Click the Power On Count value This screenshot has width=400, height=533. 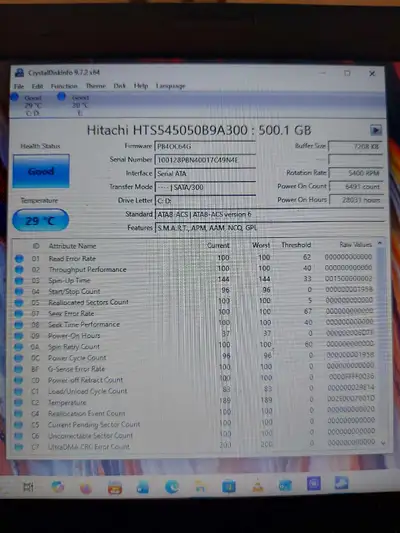click(x=355, y=187)
